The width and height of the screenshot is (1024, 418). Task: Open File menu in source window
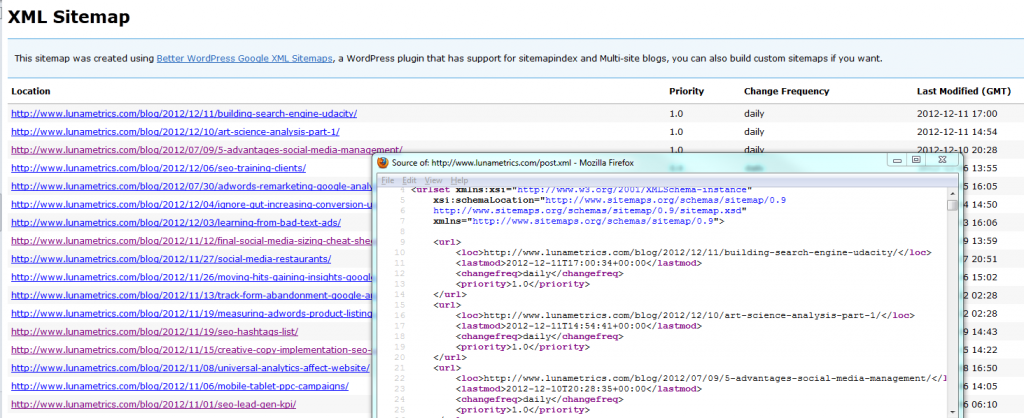click(x=387, y=180)
